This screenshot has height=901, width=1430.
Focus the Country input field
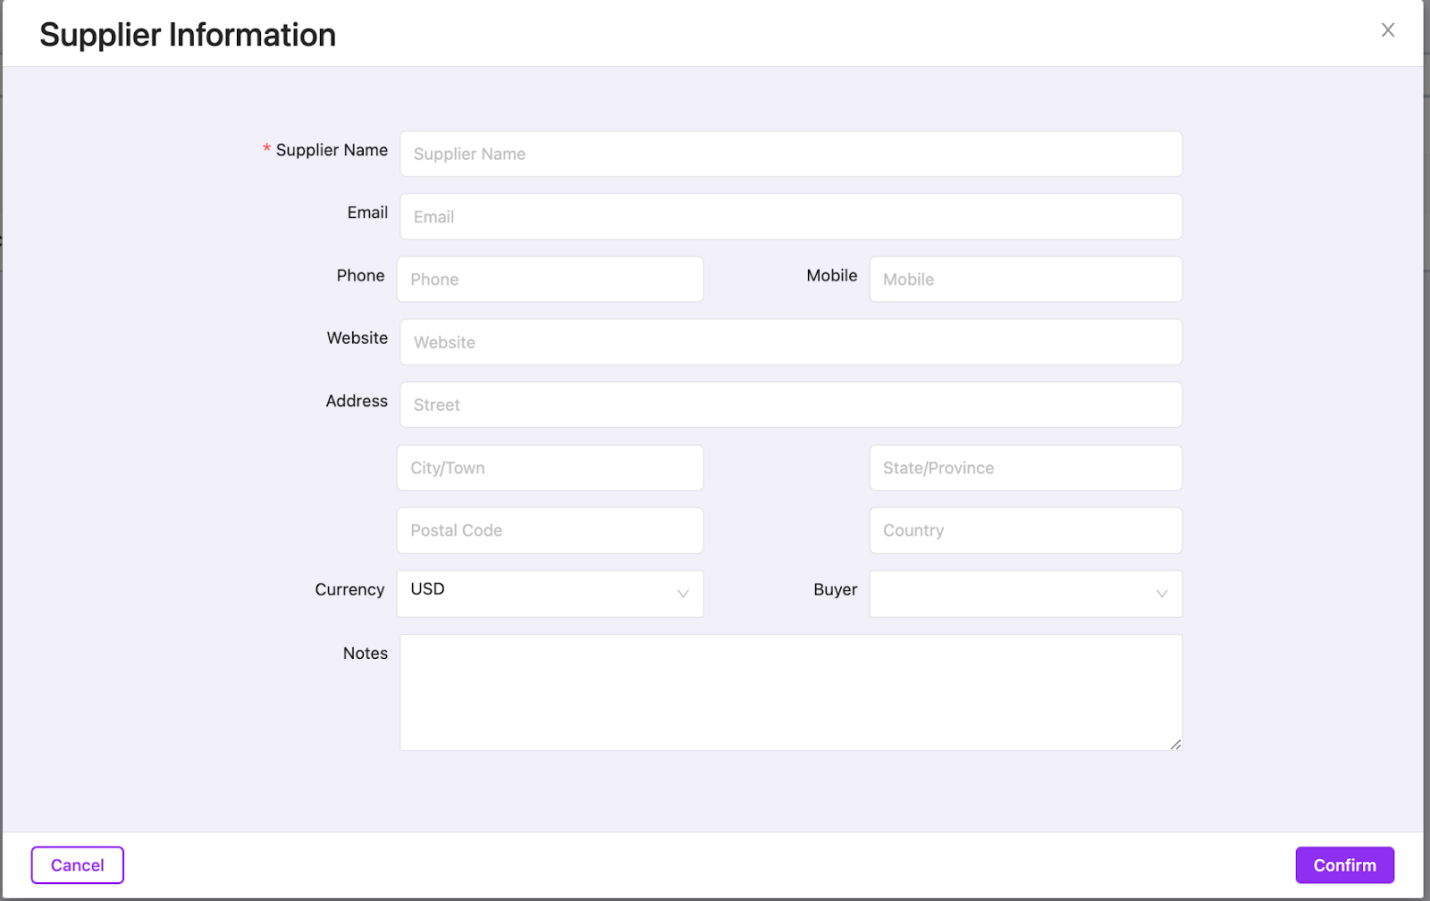click(1026, 530)
